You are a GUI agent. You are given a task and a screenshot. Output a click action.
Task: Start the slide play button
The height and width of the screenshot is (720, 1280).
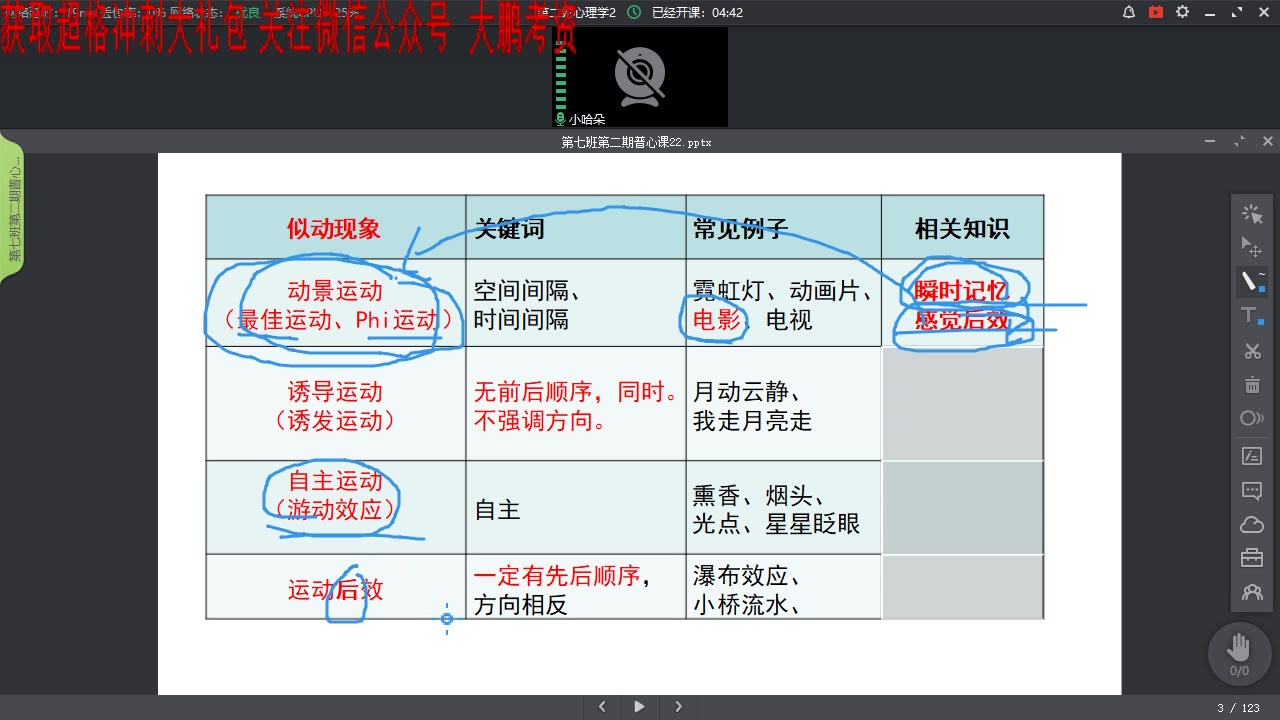tap(639, 707)
